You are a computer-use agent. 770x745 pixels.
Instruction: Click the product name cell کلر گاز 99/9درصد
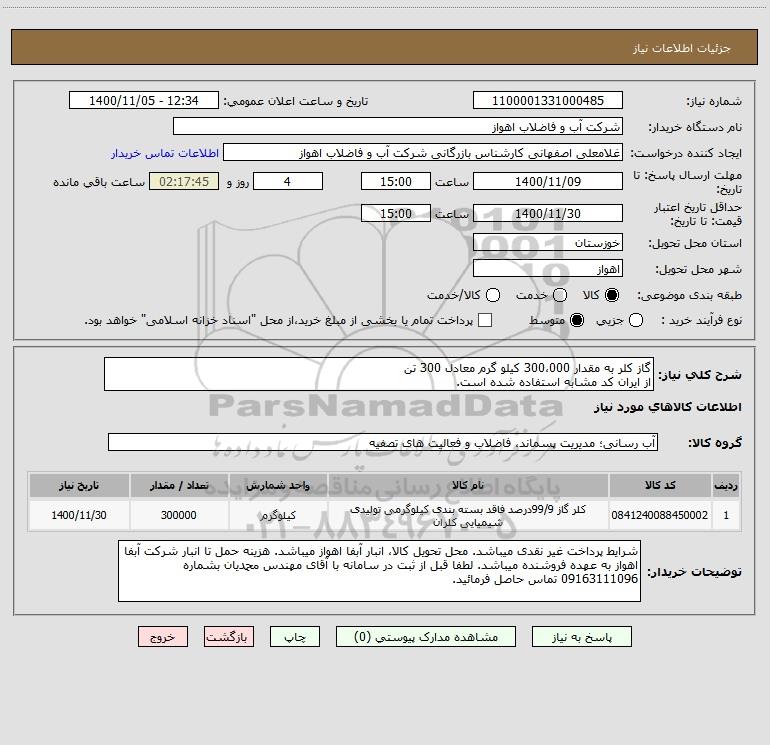click(x=468, y=515)
